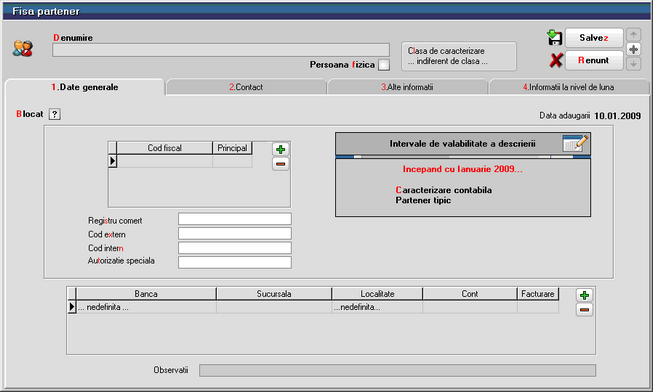Click the empty Cont cell in bank row
653x392 pixels.
470,307
